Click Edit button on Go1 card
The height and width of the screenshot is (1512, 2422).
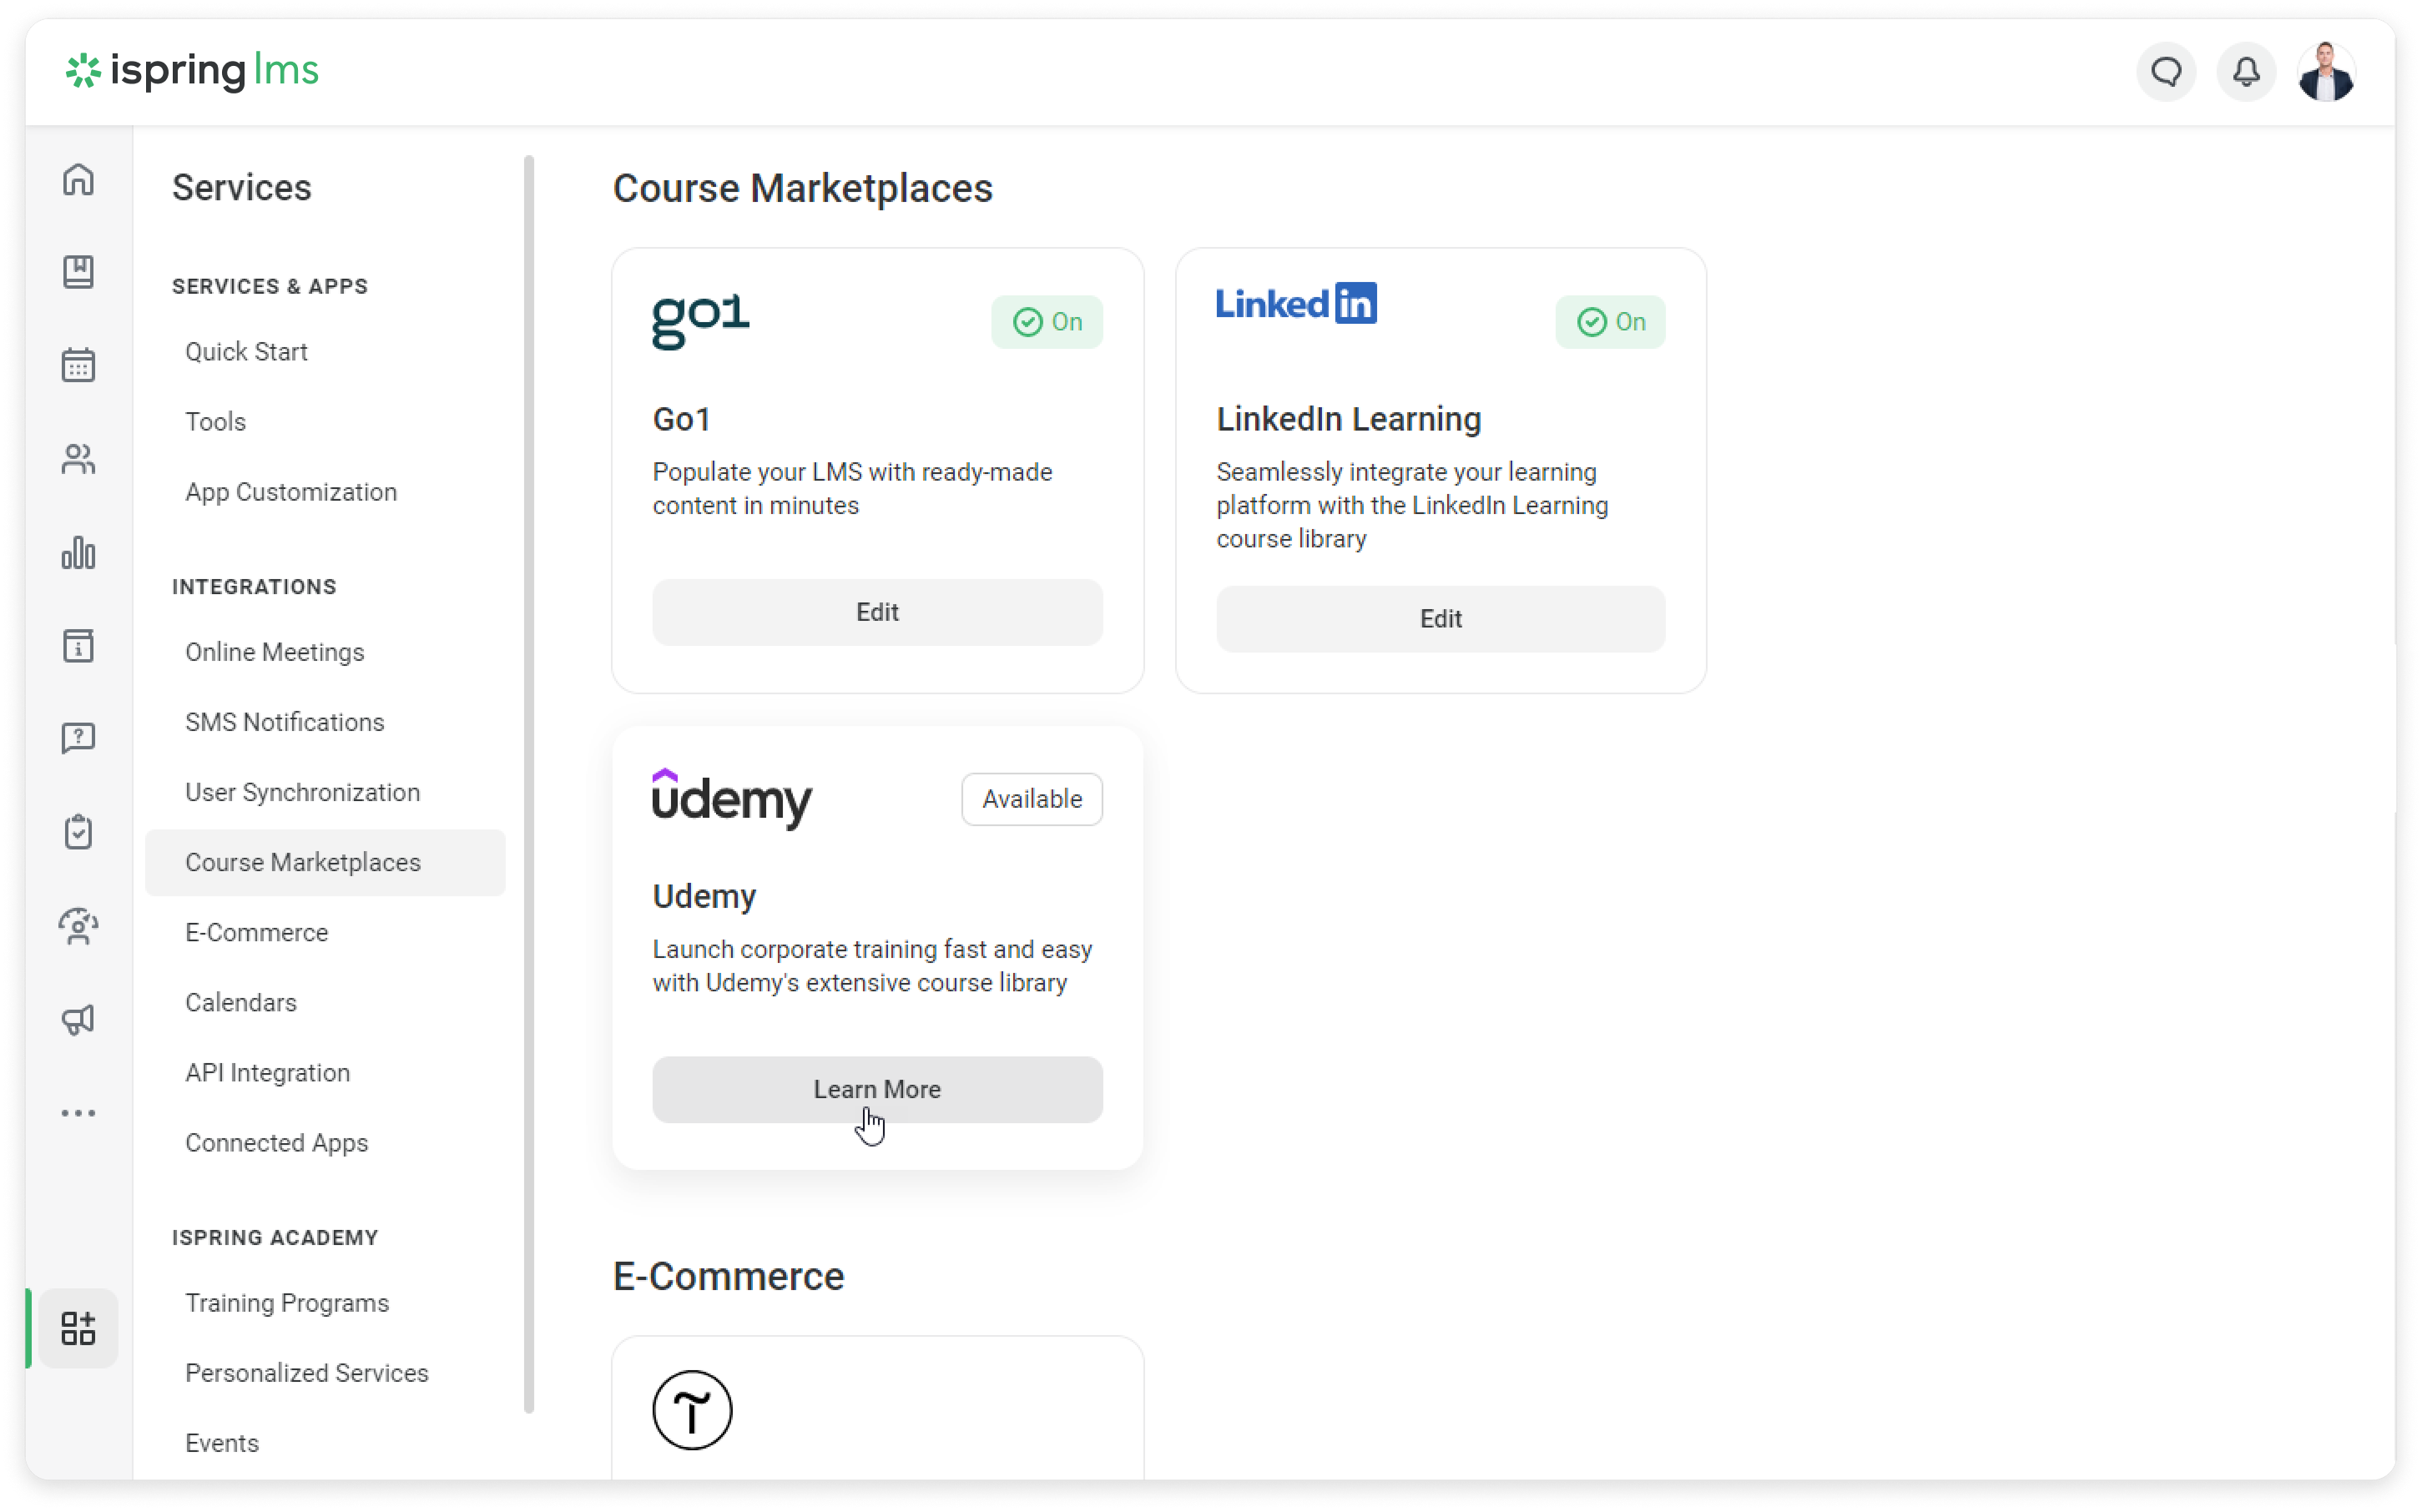click(x=877, y=612)
